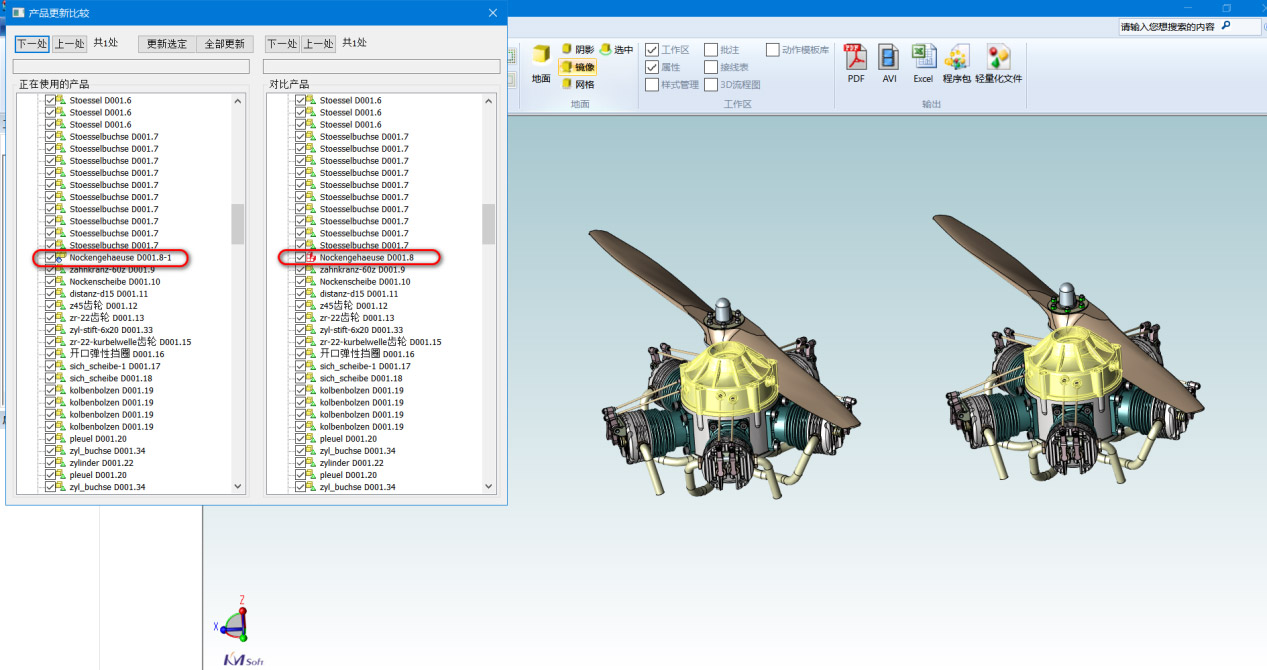Select Nockengehaeuse D001.8 in comparison list

point(366,258)
